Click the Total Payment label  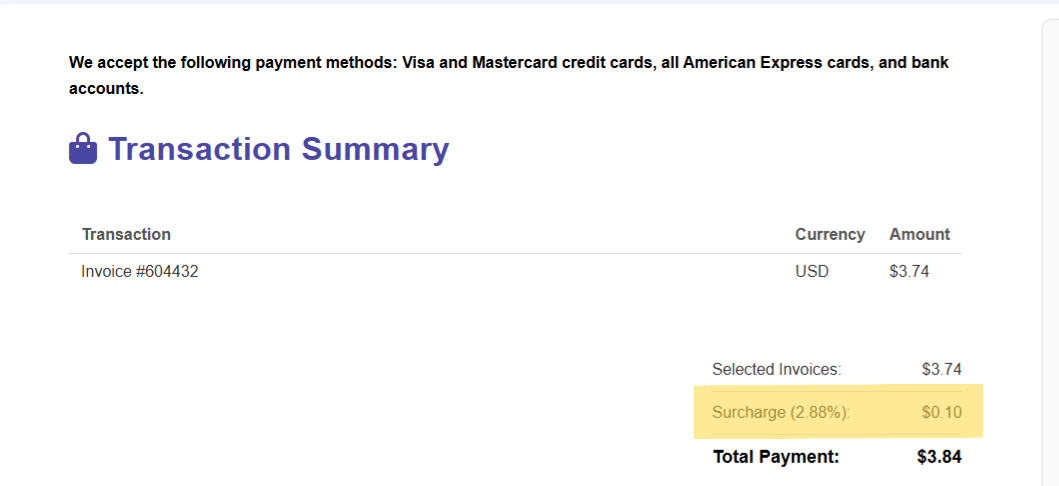click(x=776, y=457)
